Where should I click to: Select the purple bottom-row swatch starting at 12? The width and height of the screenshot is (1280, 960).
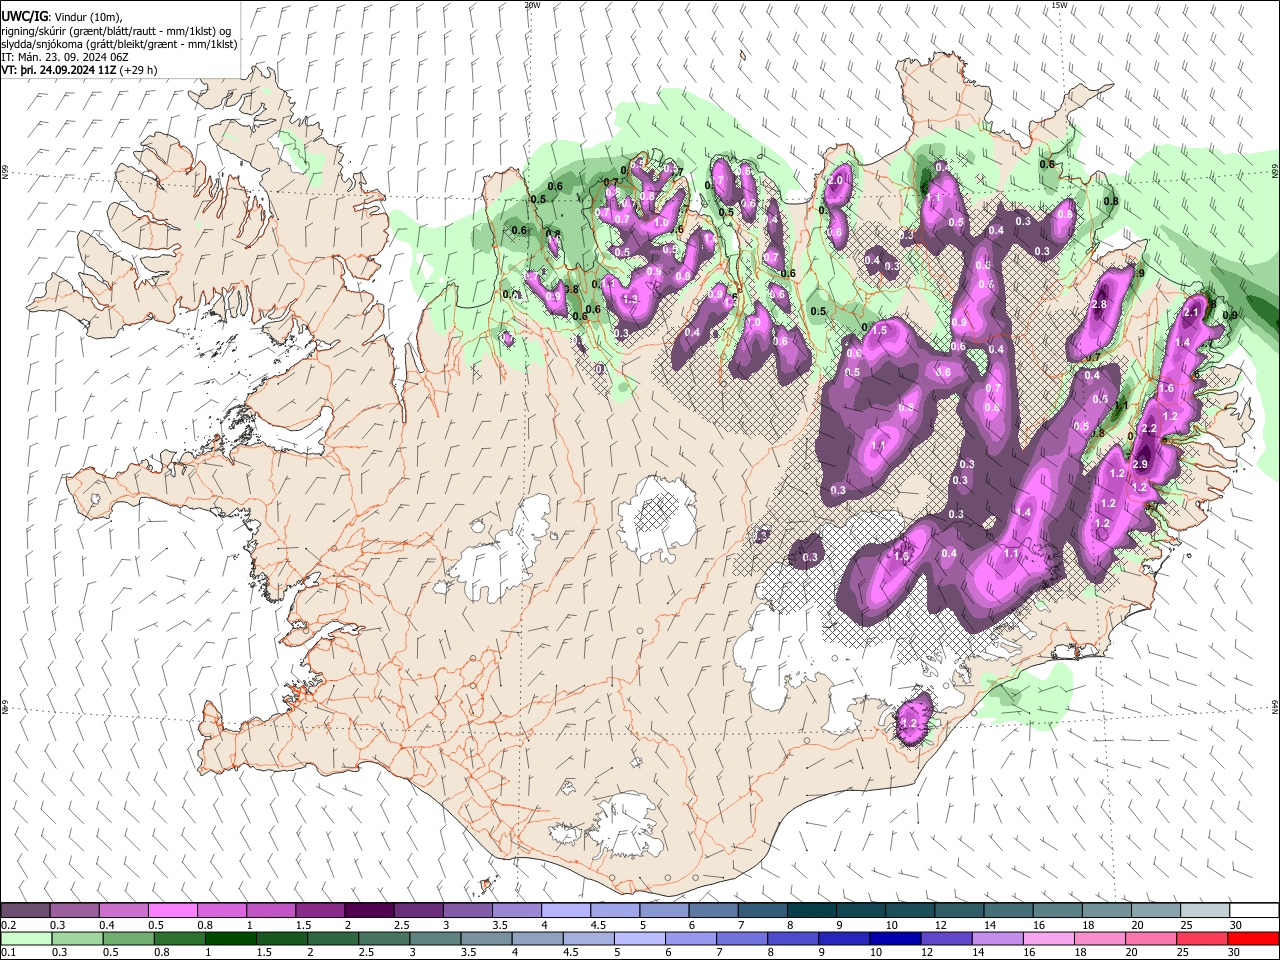pos(946,939)
